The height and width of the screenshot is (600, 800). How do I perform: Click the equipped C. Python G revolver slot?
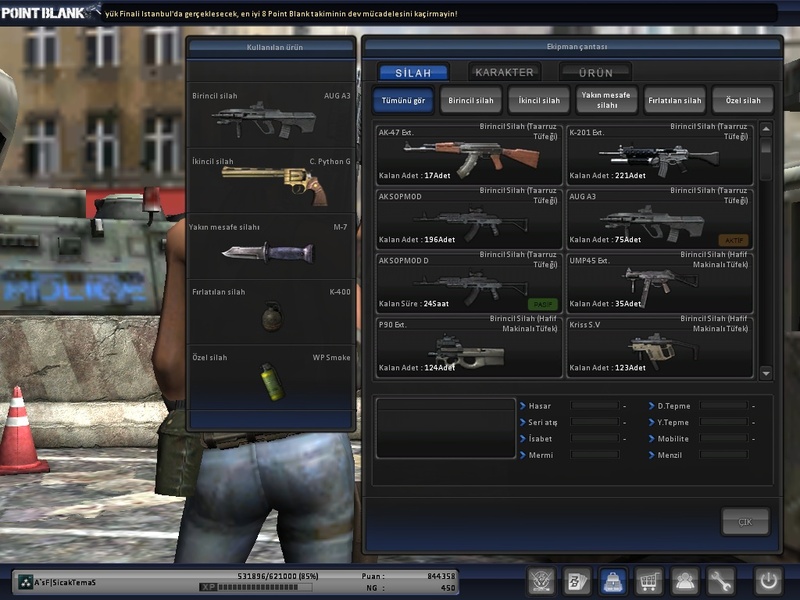[271, 181]
